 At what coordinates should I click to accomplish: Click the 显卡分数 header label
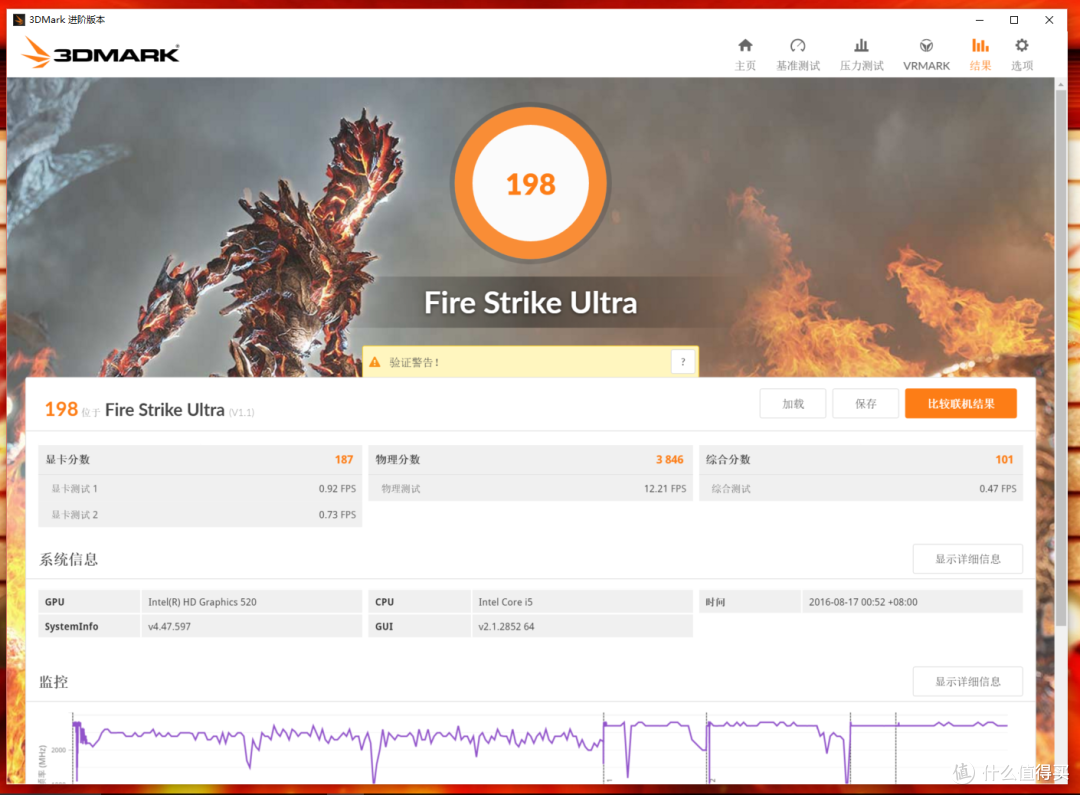pyautogui.click(x=68, y=460)
